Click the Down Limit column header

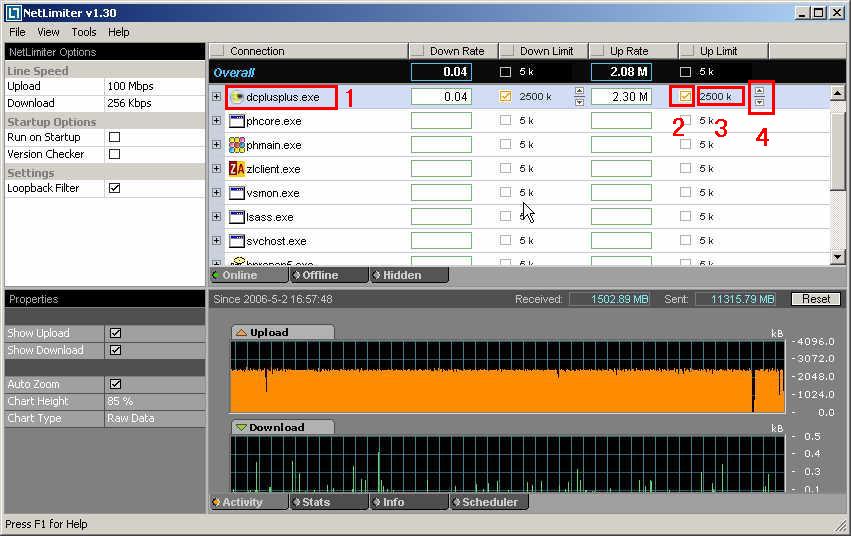coord(543,51)
